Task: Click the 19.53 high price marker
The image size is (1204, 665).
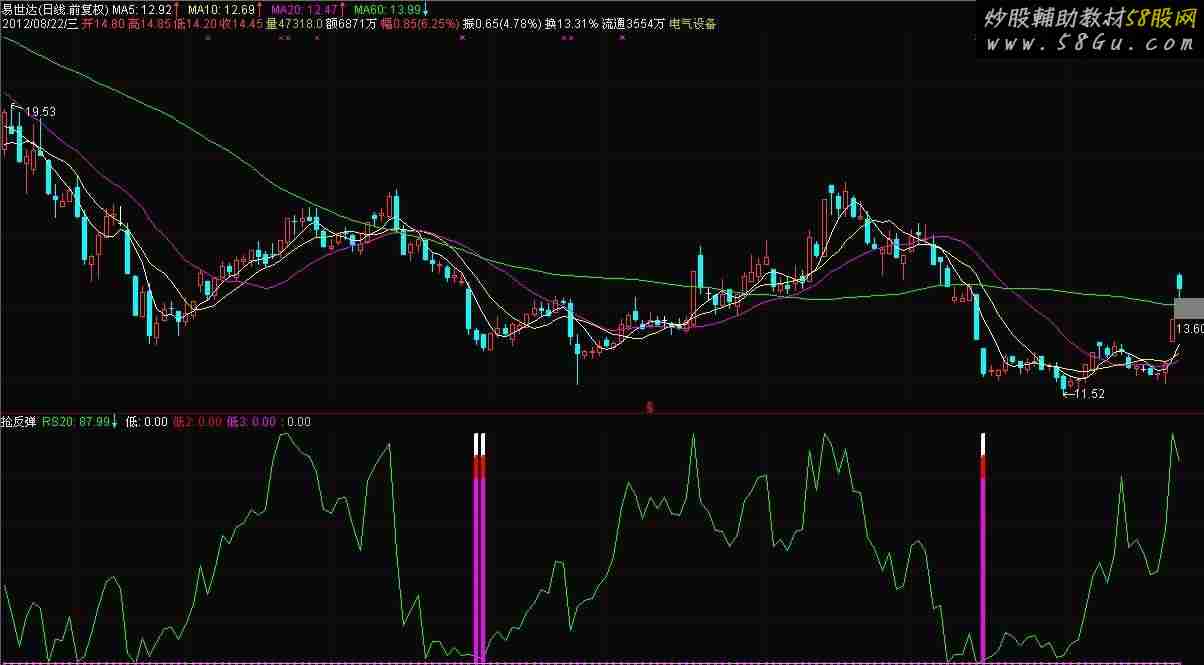Action: [x=39, y=113]
